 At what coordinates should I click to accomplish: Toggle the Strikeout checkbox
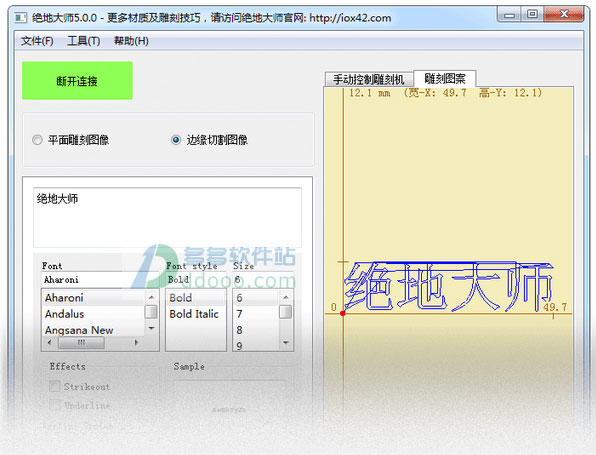pyautogui.click(x=55, y=386)
